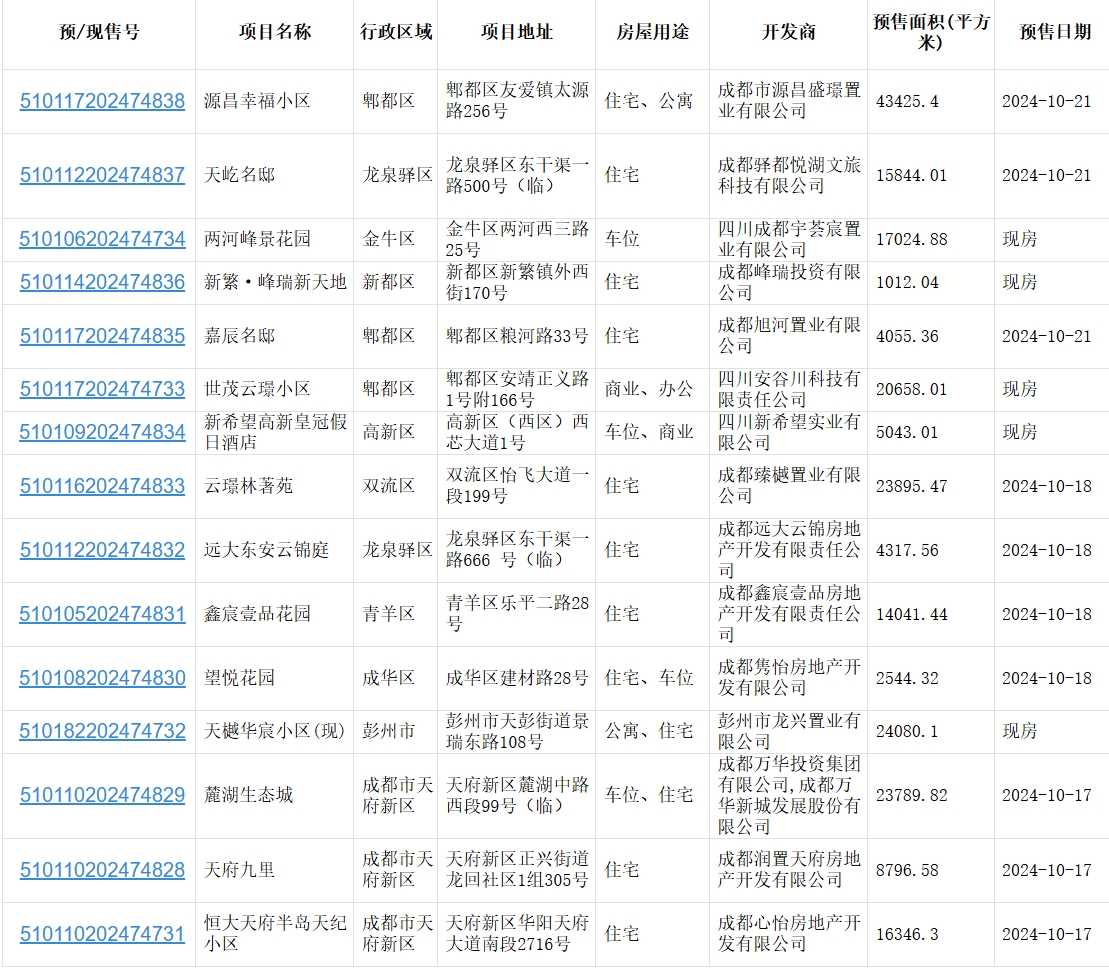Select project name 源昌幸福小区
This screenshot has height=970, width=1109.
(257, 101)
